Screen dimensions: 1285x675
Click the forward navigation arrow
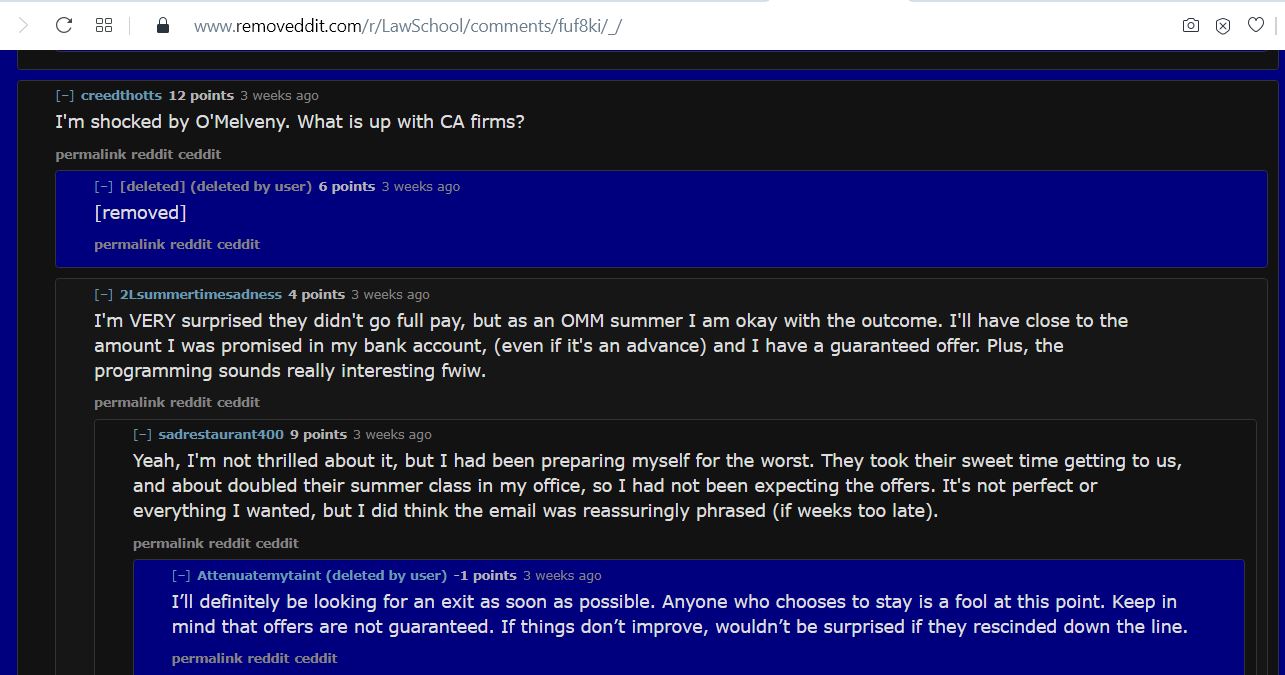tap(25, 25)
